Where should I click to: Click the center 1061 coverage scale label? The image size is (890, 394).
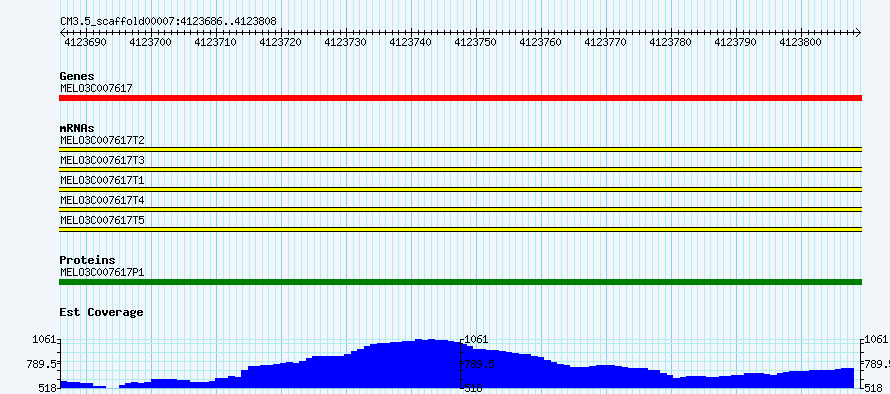[x=476, y=339]
